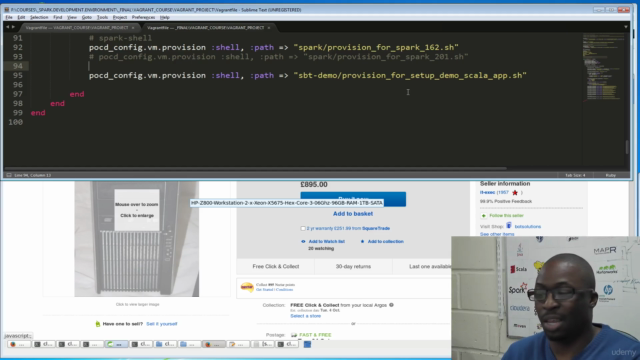The width and height of the screenshot is (640, 360).
Task: Click the HP-Z800 workstation title tooltip text
Action: pyautogui.click(x=287, y=203)
